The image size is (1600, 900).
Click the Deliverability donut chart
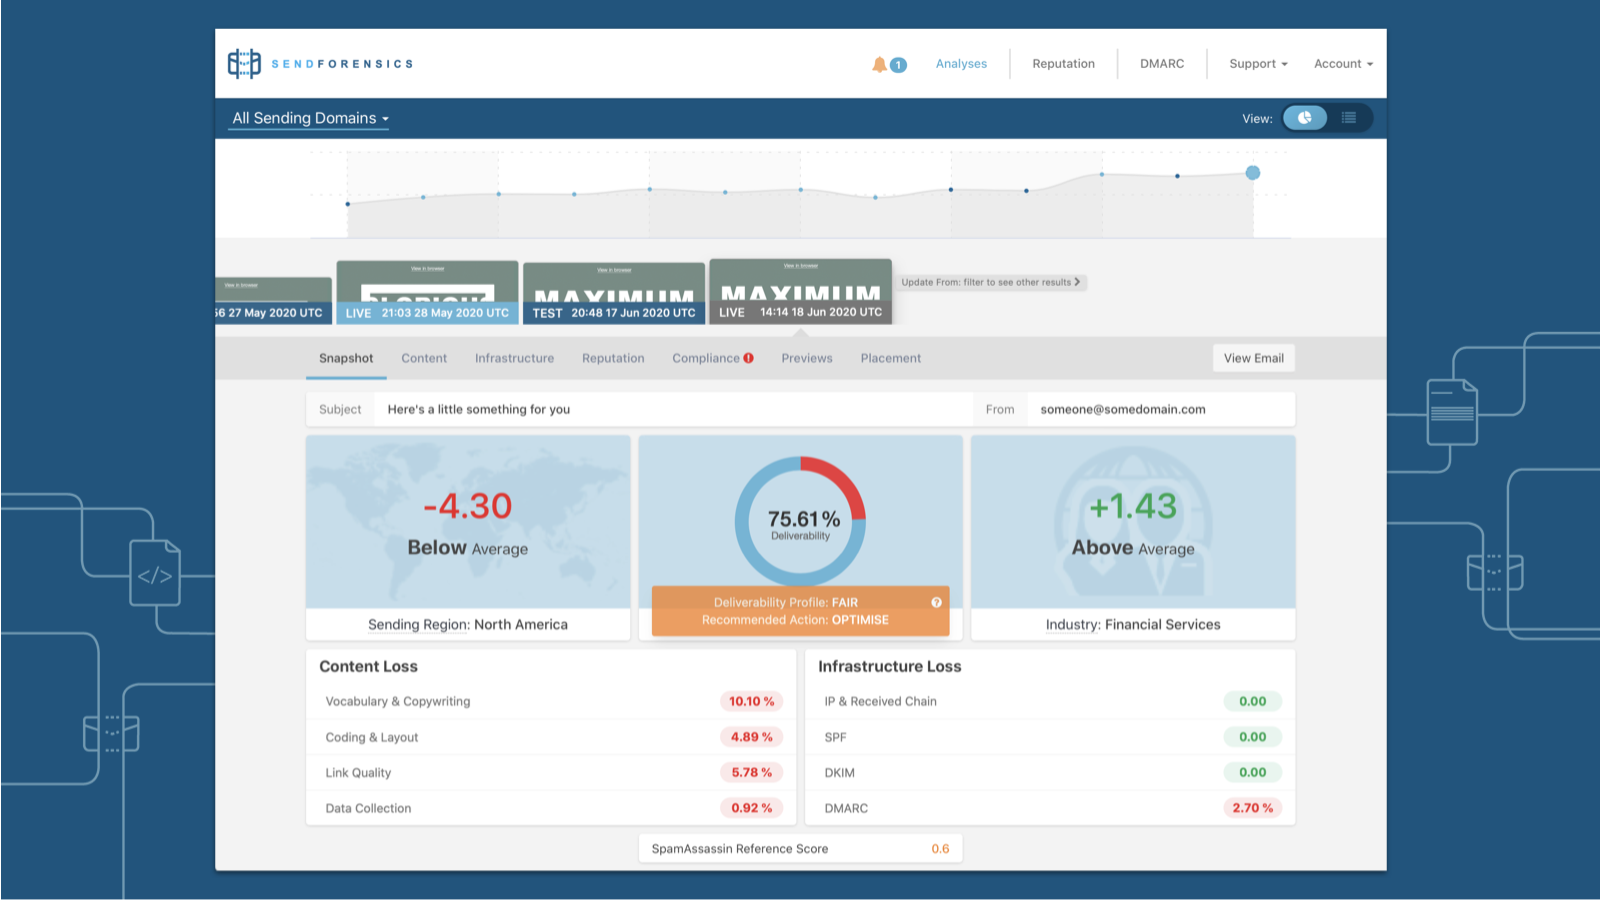pyautogui.click(x=800, y=520)
